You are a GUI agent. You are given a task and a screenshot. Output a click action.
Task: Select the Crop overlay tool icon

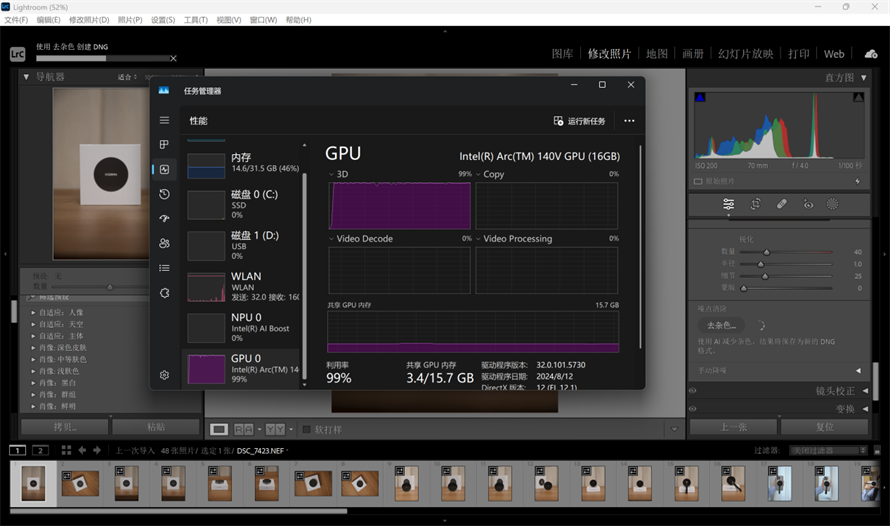click(x=755, y=204)
